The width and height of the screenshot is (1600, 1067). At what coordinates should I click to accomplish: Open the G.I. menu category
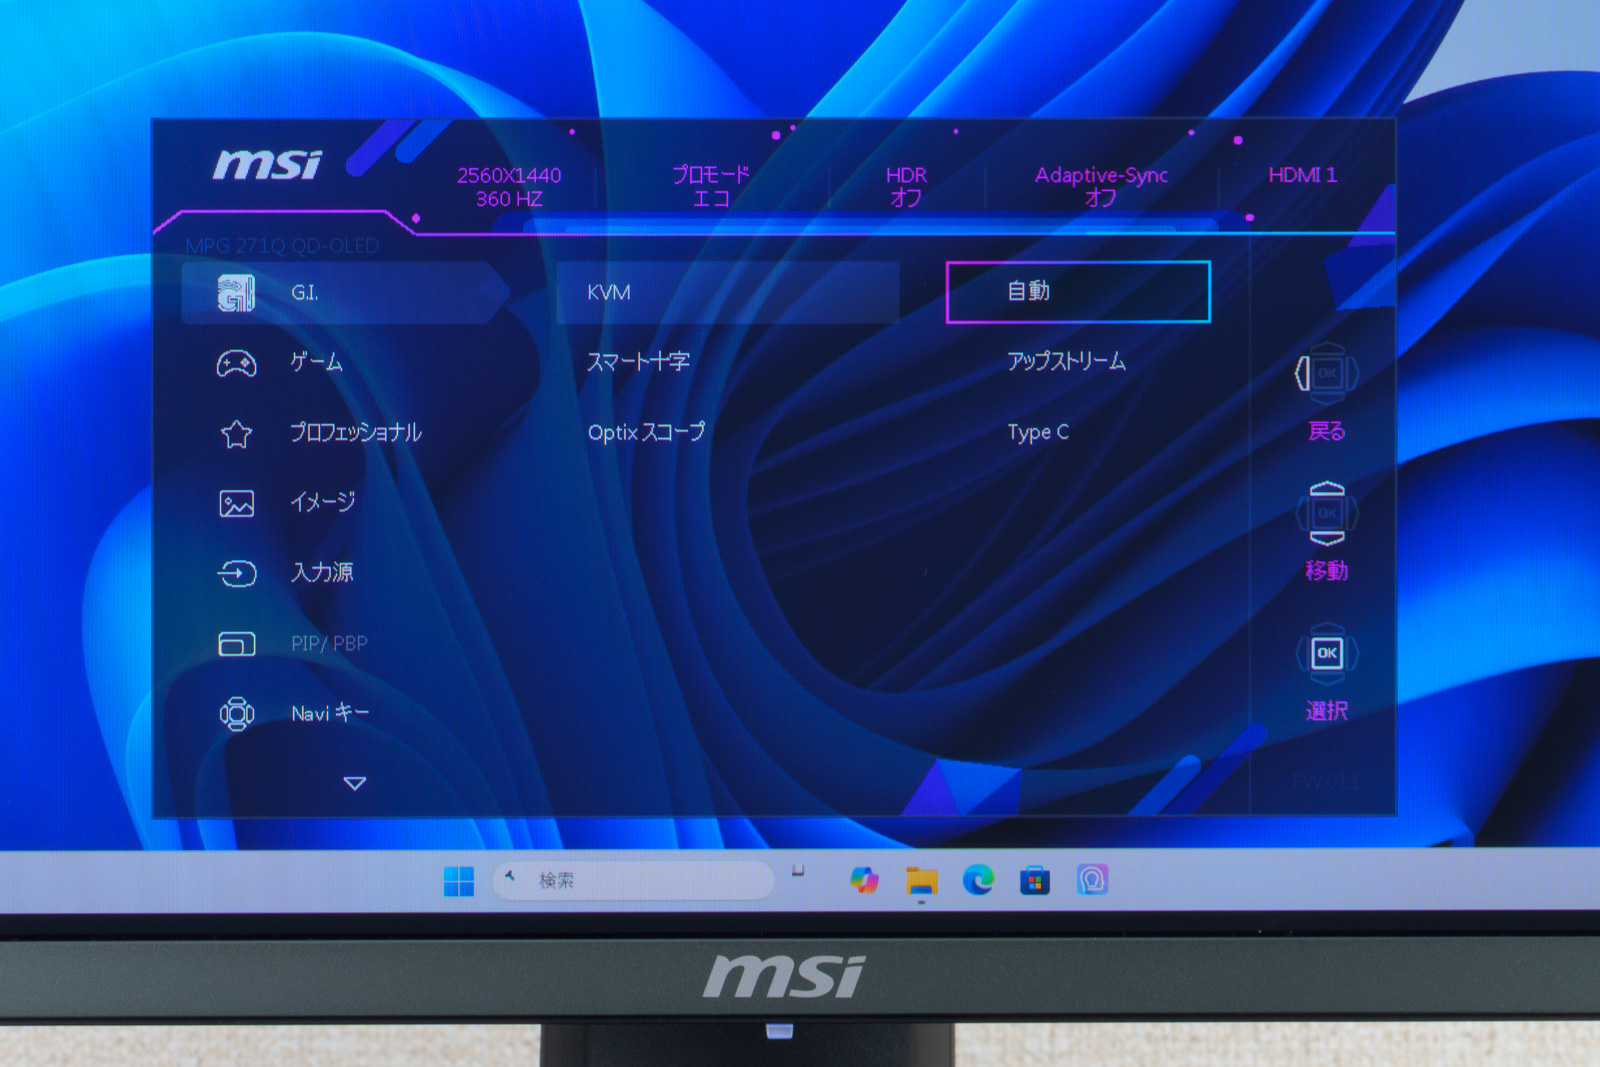346,293
